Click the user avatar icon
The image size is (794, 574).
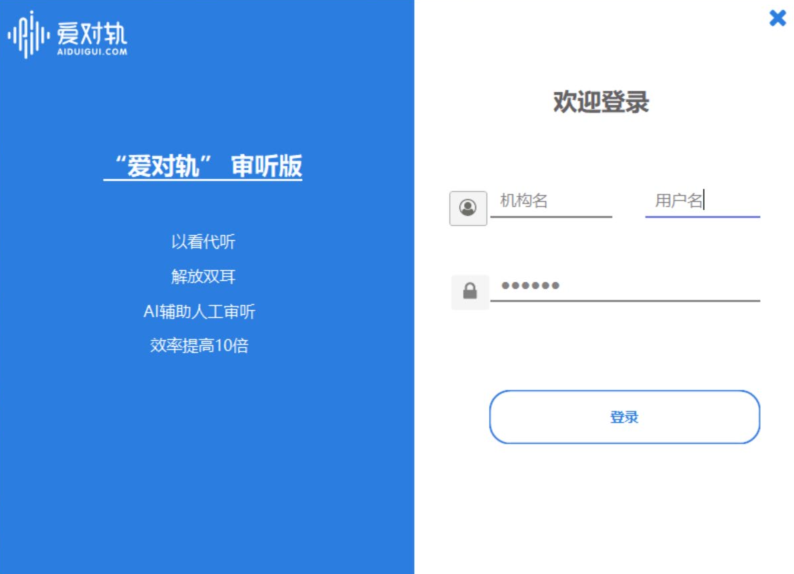[468, 208]
